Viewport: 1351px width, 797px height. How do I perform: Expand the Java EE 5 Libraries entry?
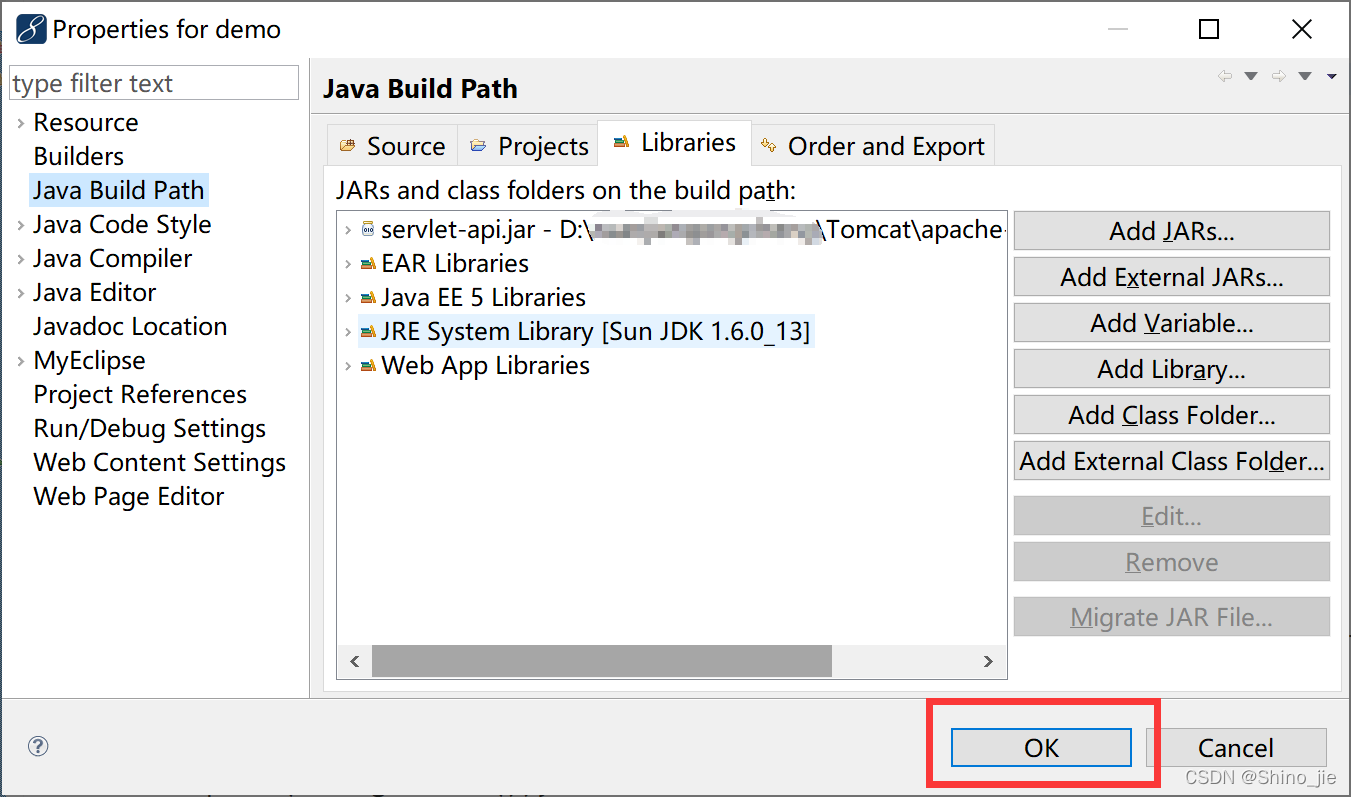tap(348, 298)
